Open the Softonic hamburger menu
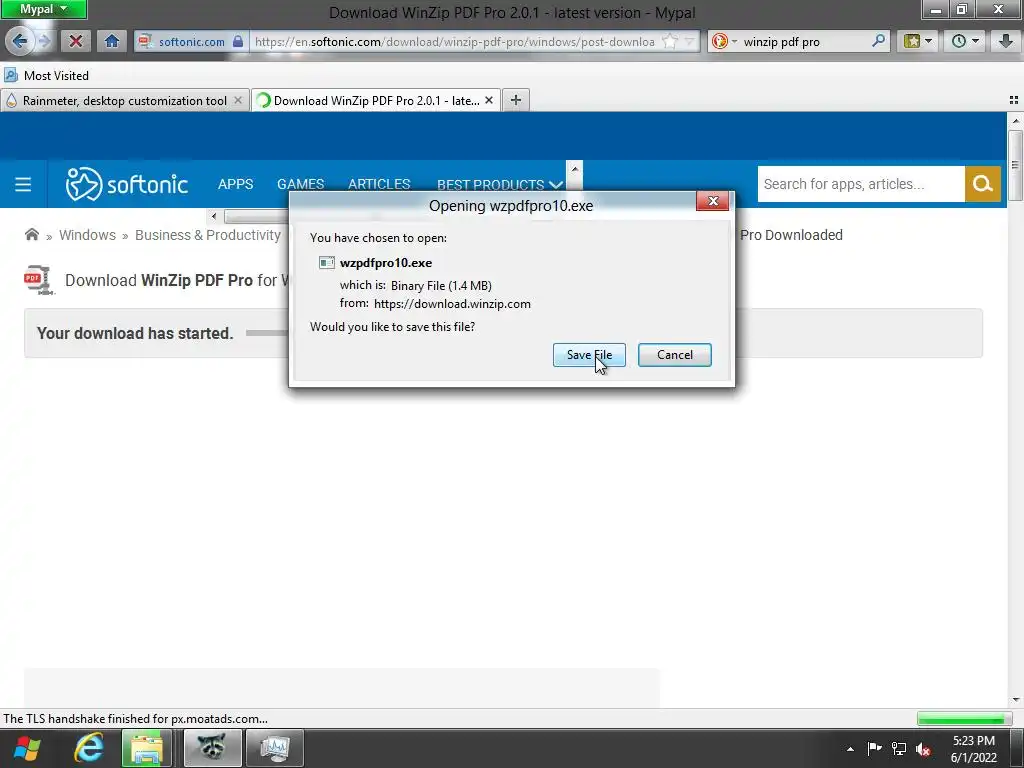The width and height of the screenshot is (1024, 768). 23,184
